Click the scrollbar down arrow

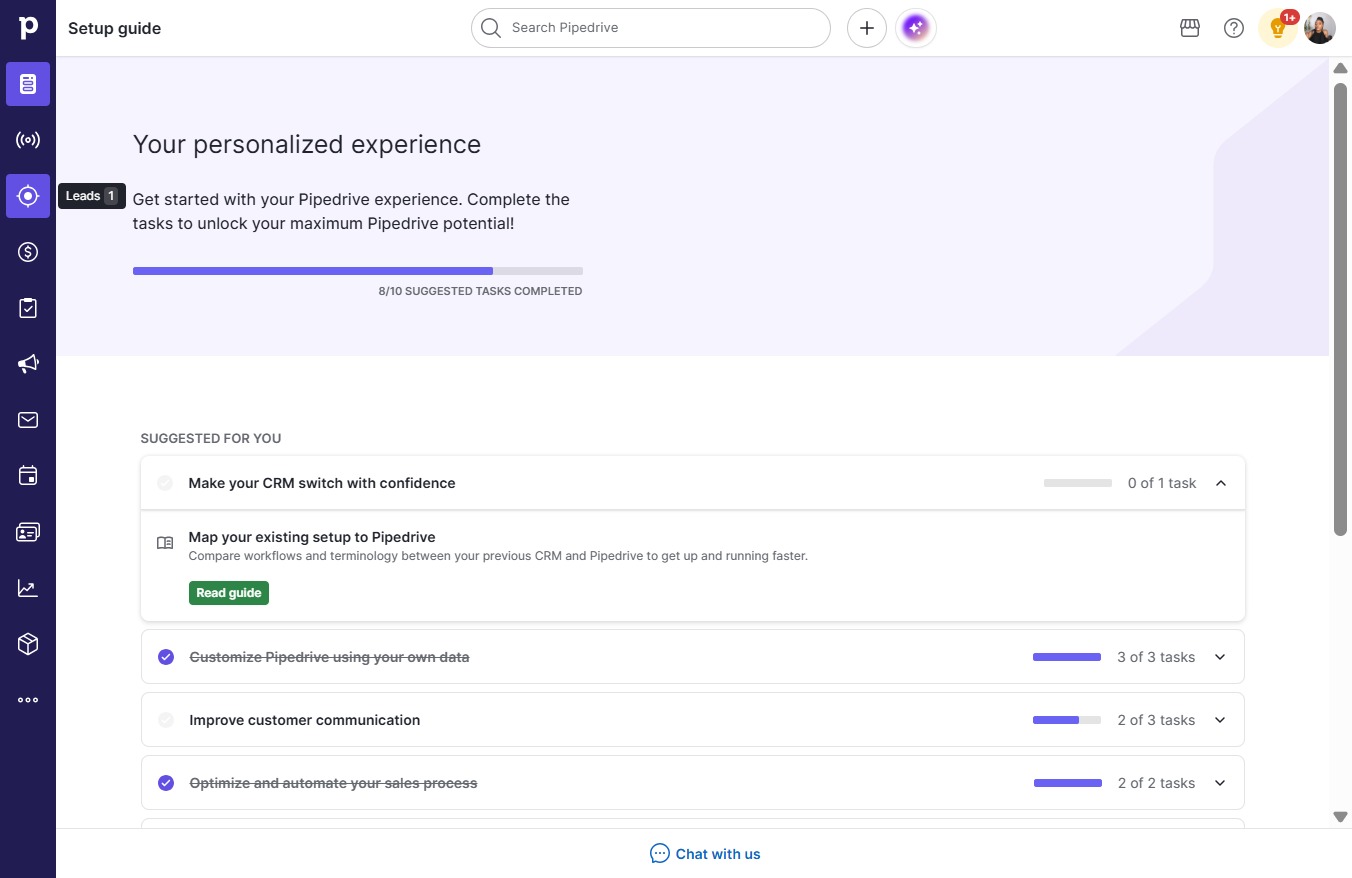[x=1341, y=817]
